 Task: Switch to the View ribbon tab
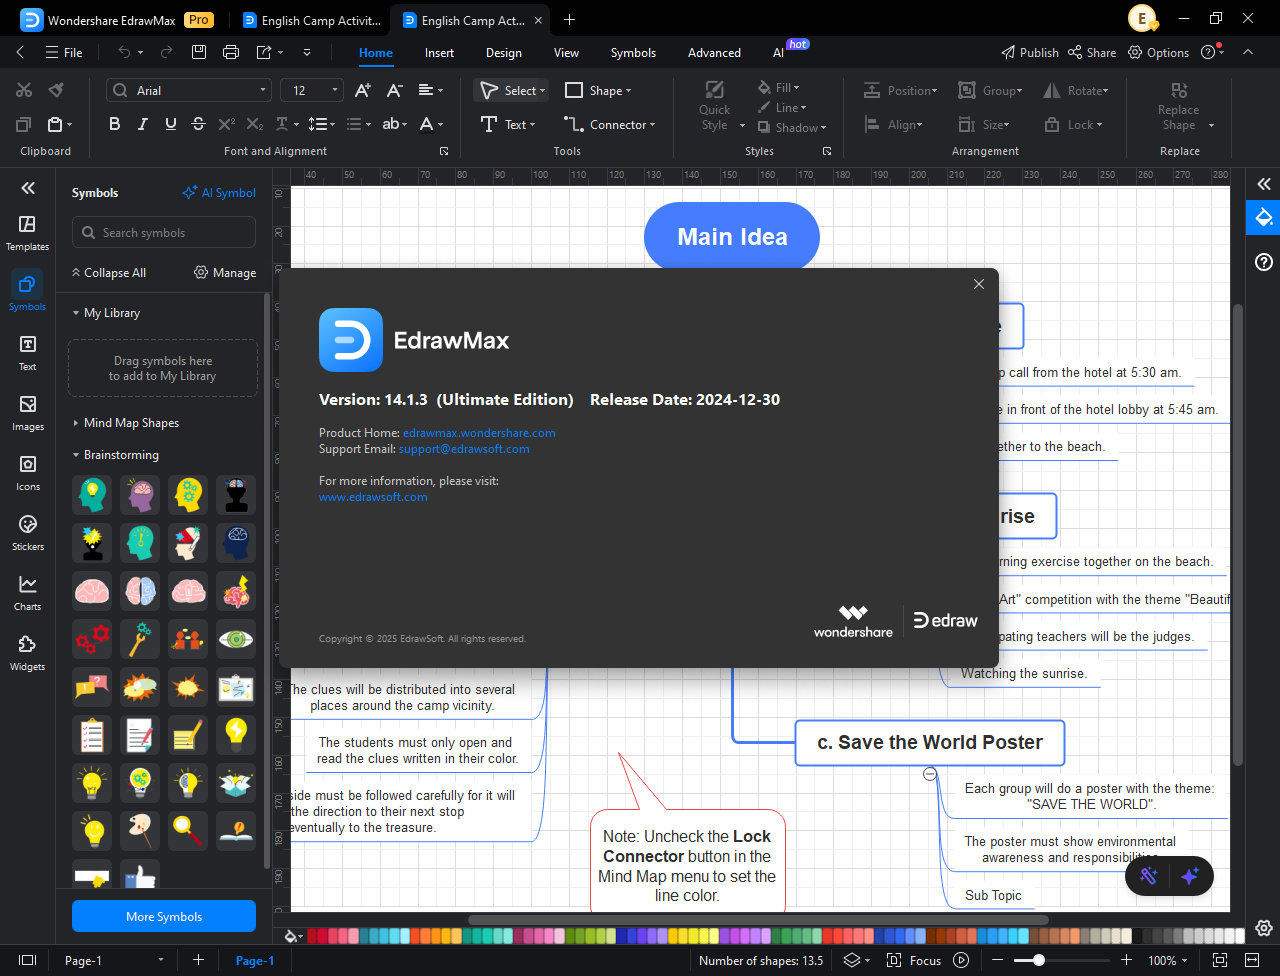566,52
